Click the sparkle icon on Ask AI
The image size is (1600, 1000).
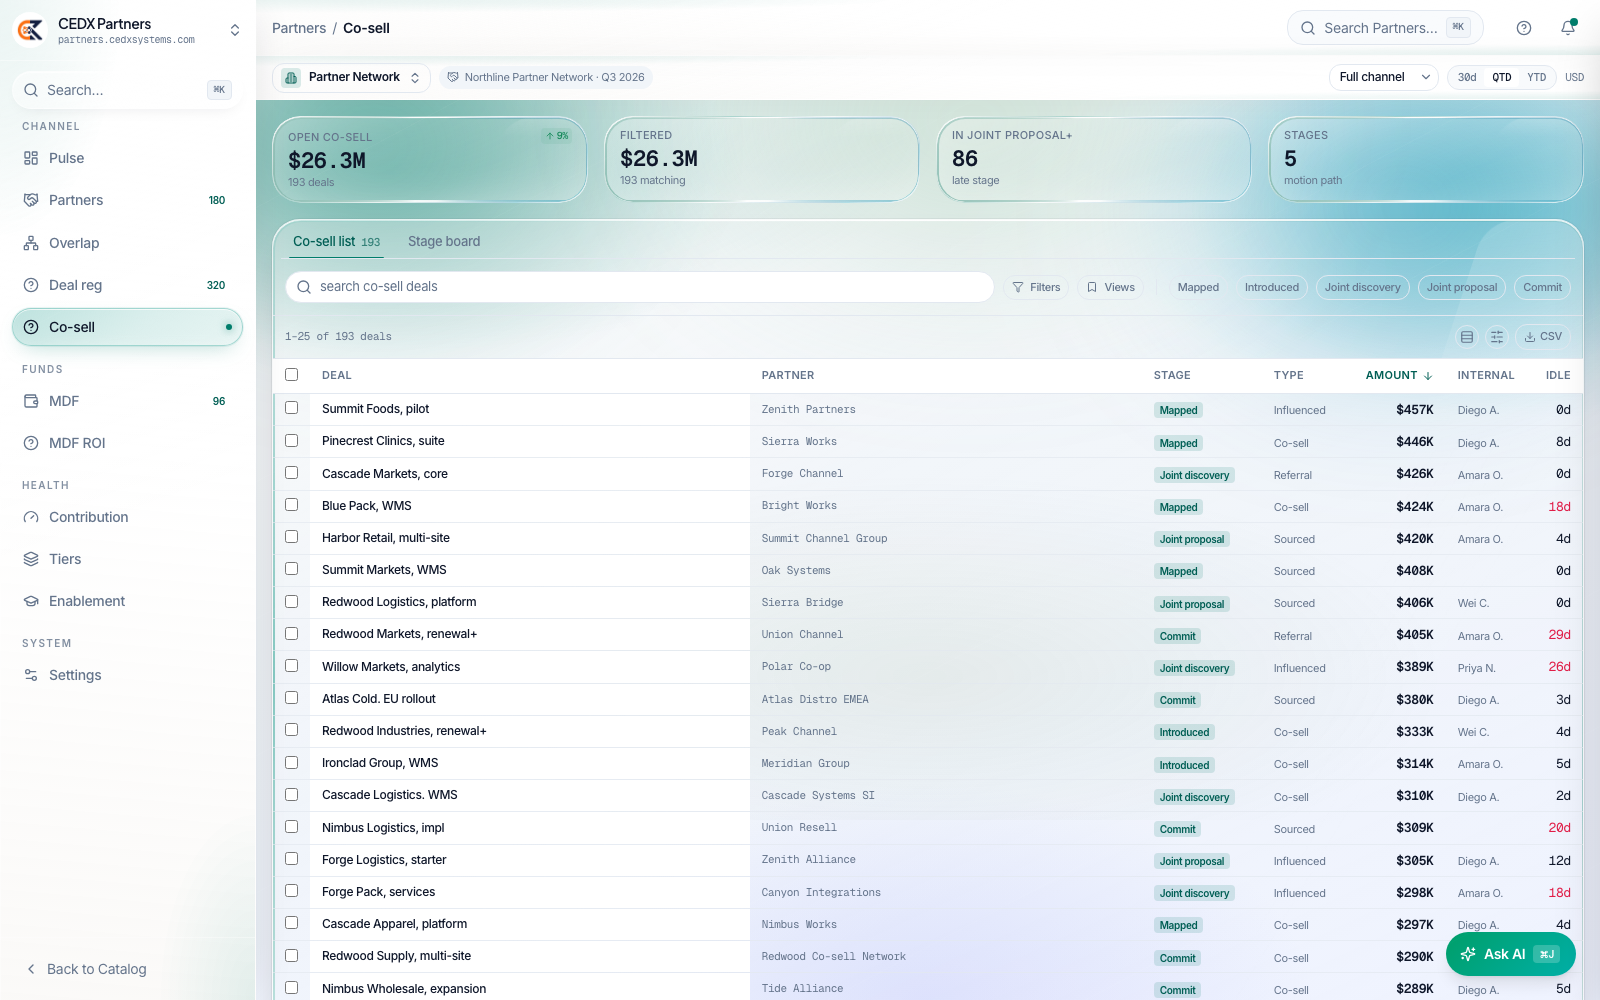1468,954
